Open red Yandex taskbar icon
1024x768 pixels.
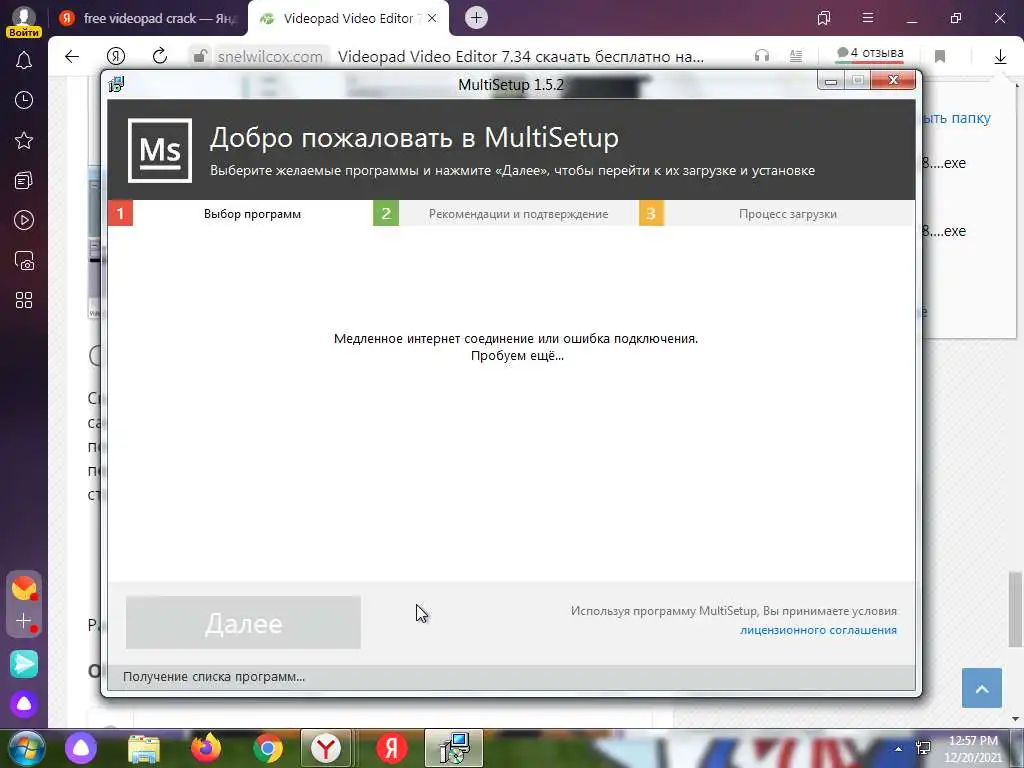click(392, 748)
